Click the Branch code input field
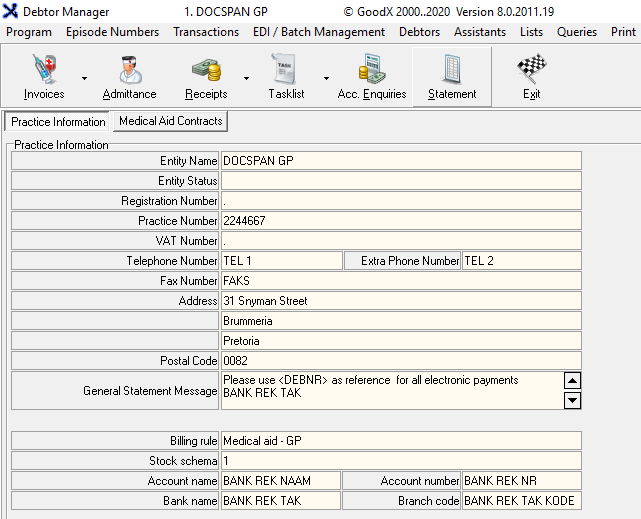Viewport: 641px width, 519px height. point(521,501)
